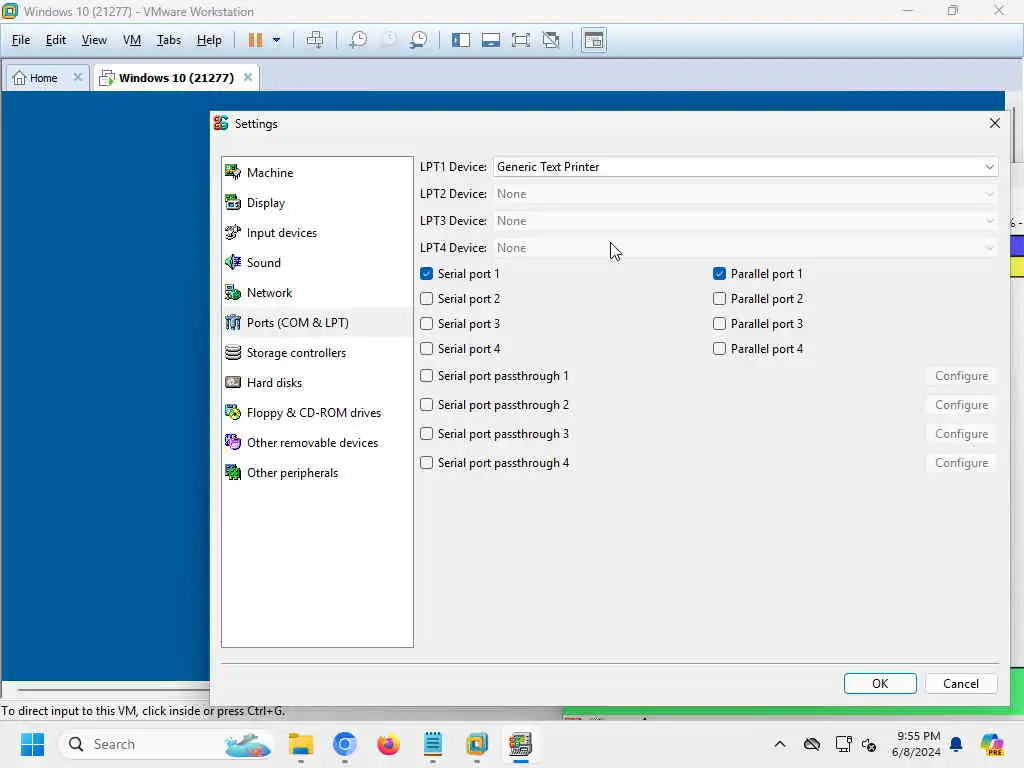The height and width of the screenshot is (768, 1024).
Task: Click Configure for serial passthrough 4
Action: tap(961, 462)
